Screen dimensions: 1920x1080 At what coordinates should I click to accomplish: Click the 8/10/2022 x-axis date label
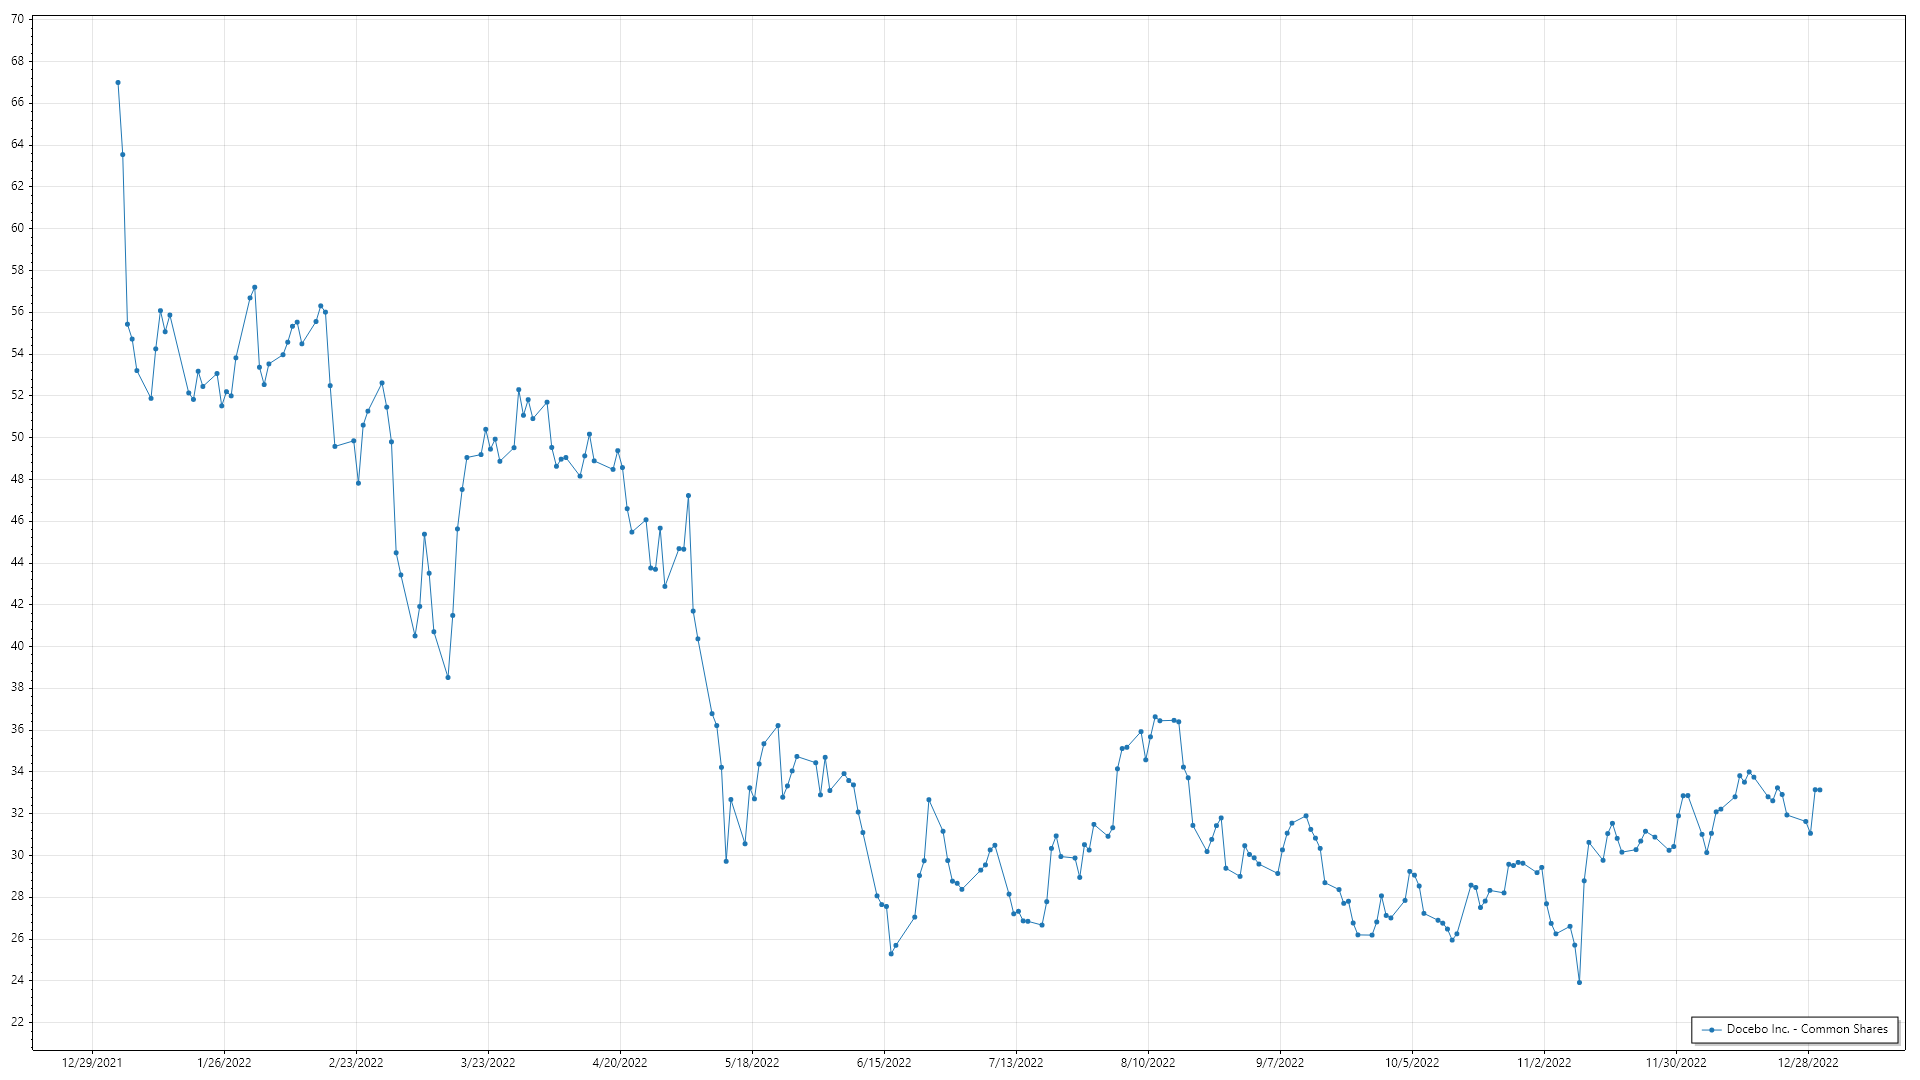pyautogui.click(x=1148, y=1063)
